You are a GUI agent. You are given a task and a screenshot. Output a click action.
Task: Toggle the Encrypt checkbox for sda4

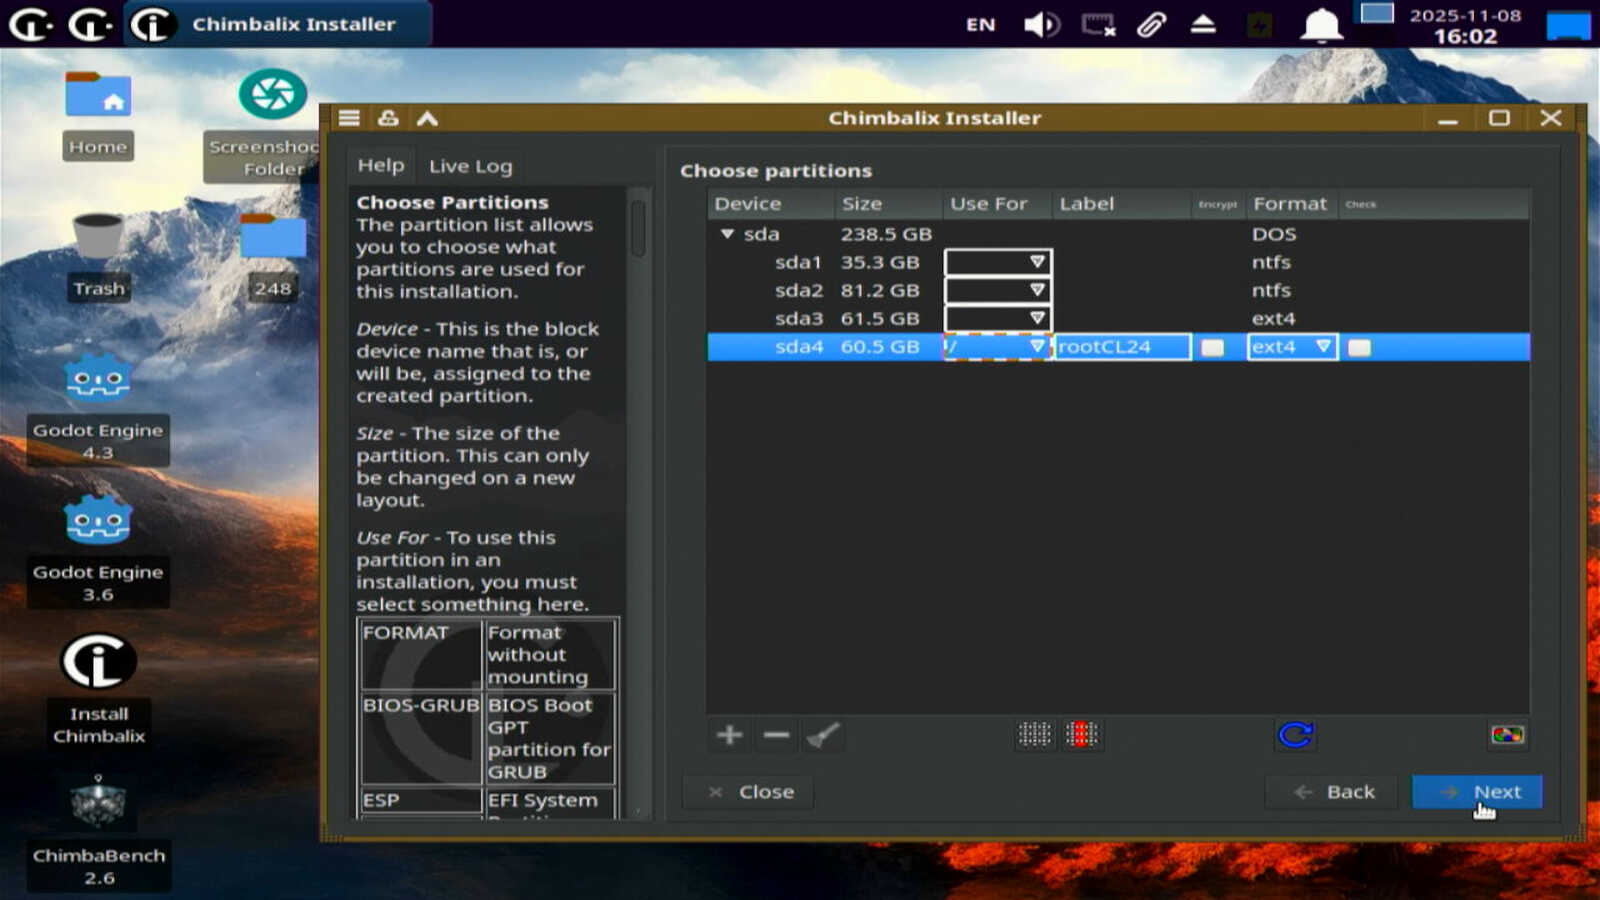tap(1212, 347)
